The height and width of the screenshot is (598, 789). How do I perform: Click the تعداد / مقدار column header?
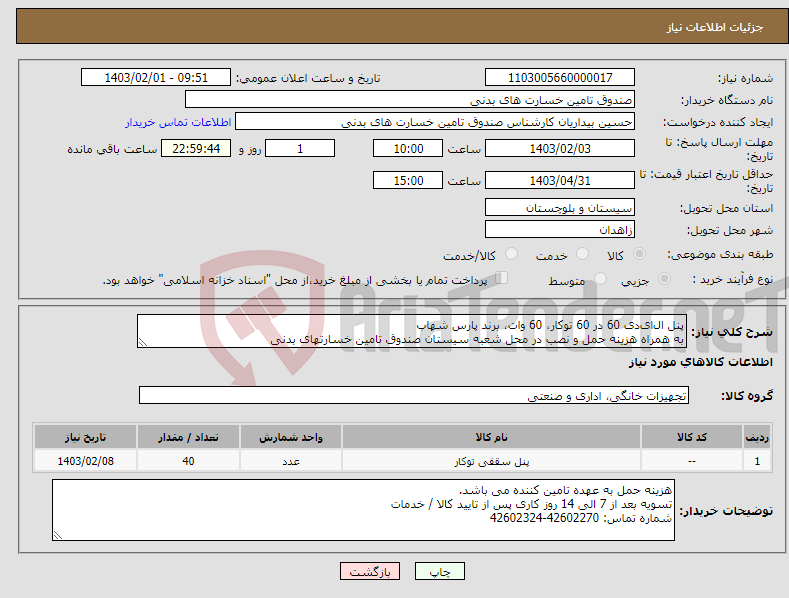tap(188, 437)
